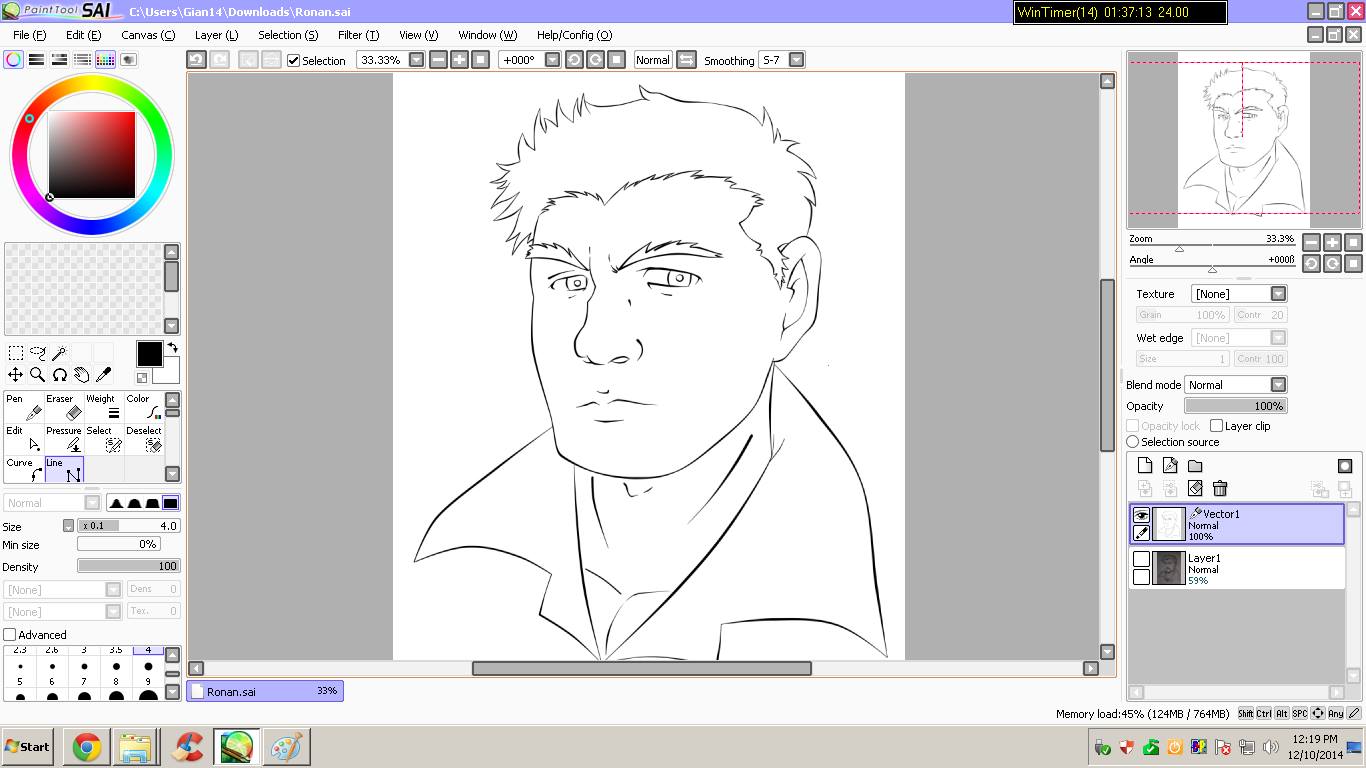The height and width of the screenshot is (768, 1366).
Task: Select the Layer1 layer row
Action: coord(1237,568)
